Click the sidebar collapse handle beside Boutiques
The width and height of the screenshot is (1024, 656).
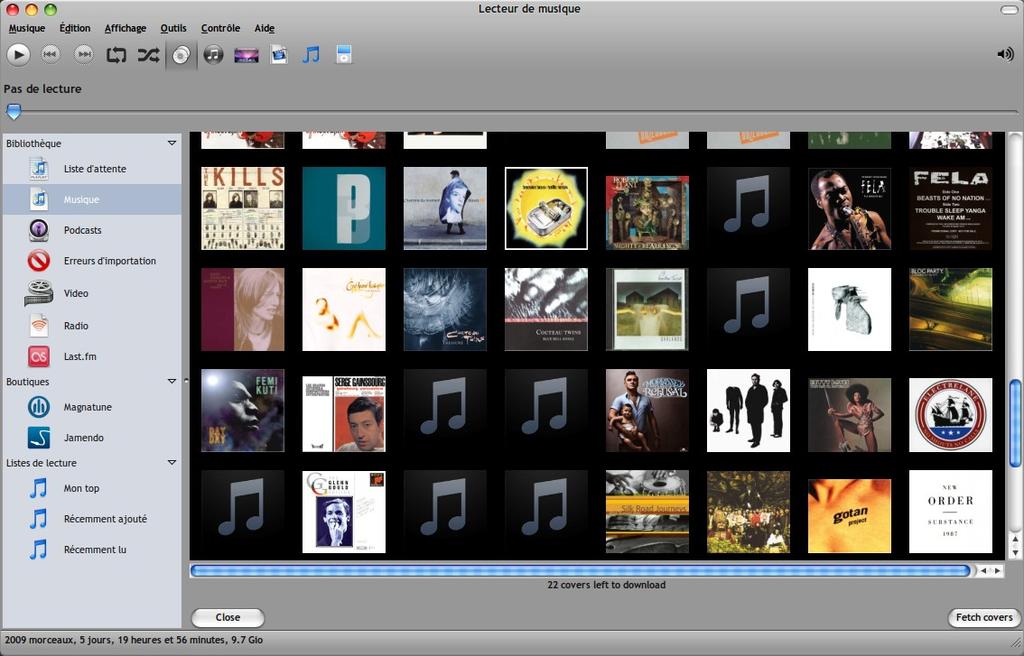185,380
